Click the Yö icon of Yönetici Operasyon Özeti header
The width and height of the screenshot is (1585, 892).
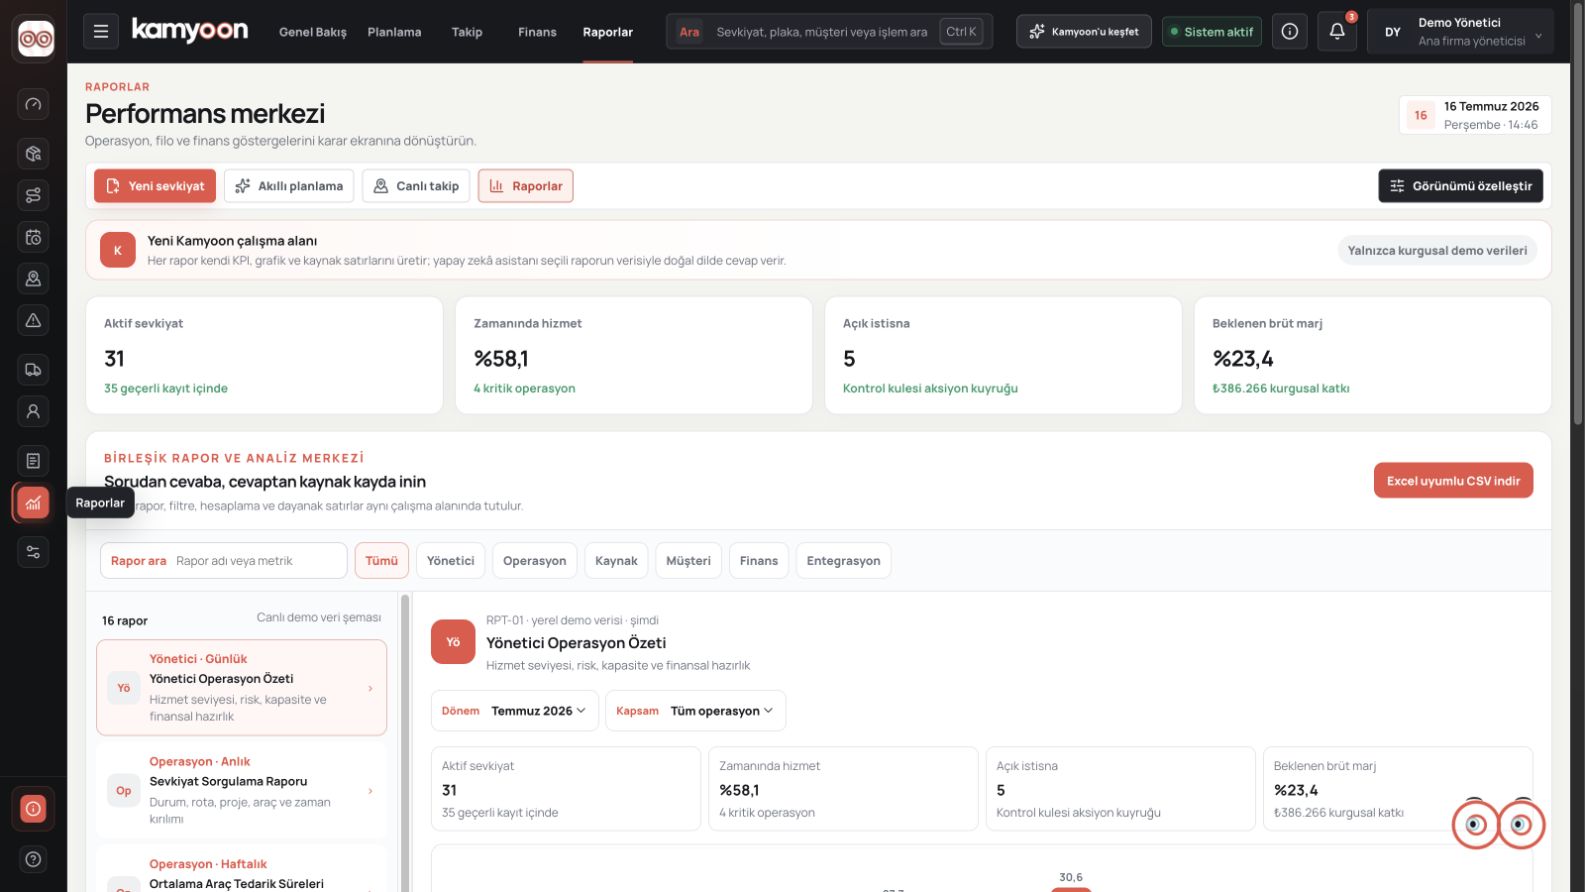tap(453, 642)
